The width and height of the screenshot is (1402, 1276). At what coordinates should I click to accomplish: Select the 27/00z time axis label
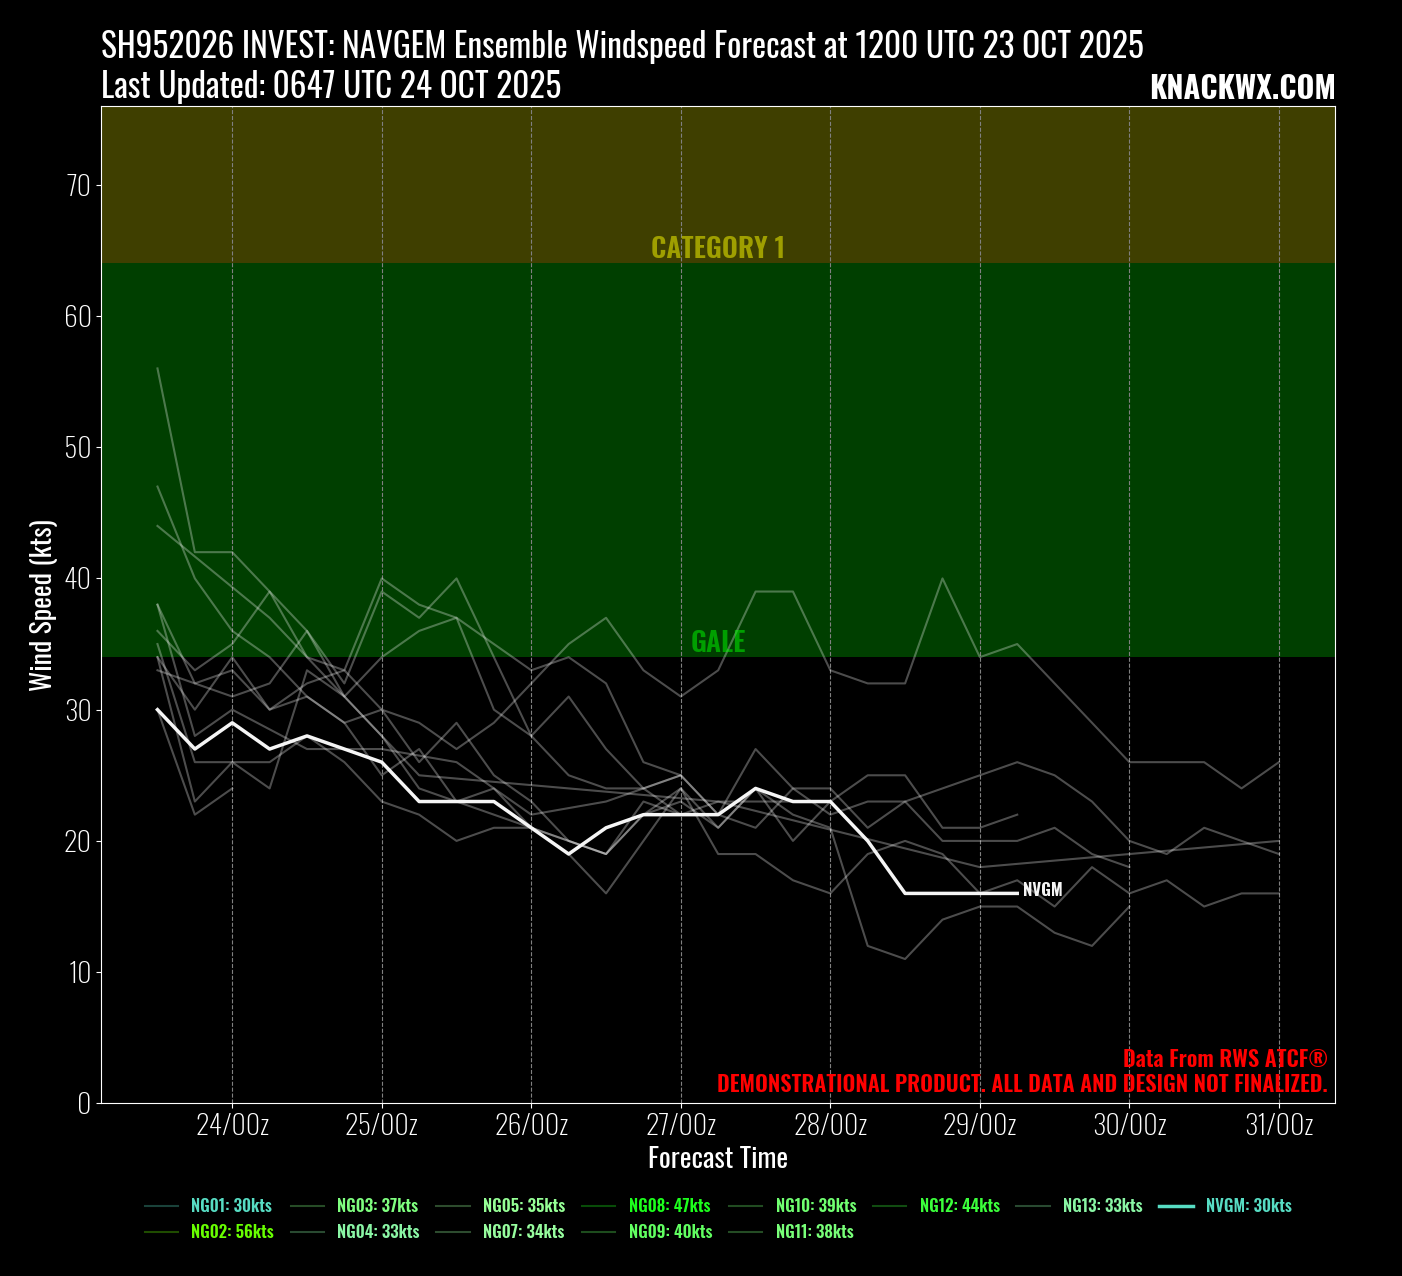[x=681, y=1125]
